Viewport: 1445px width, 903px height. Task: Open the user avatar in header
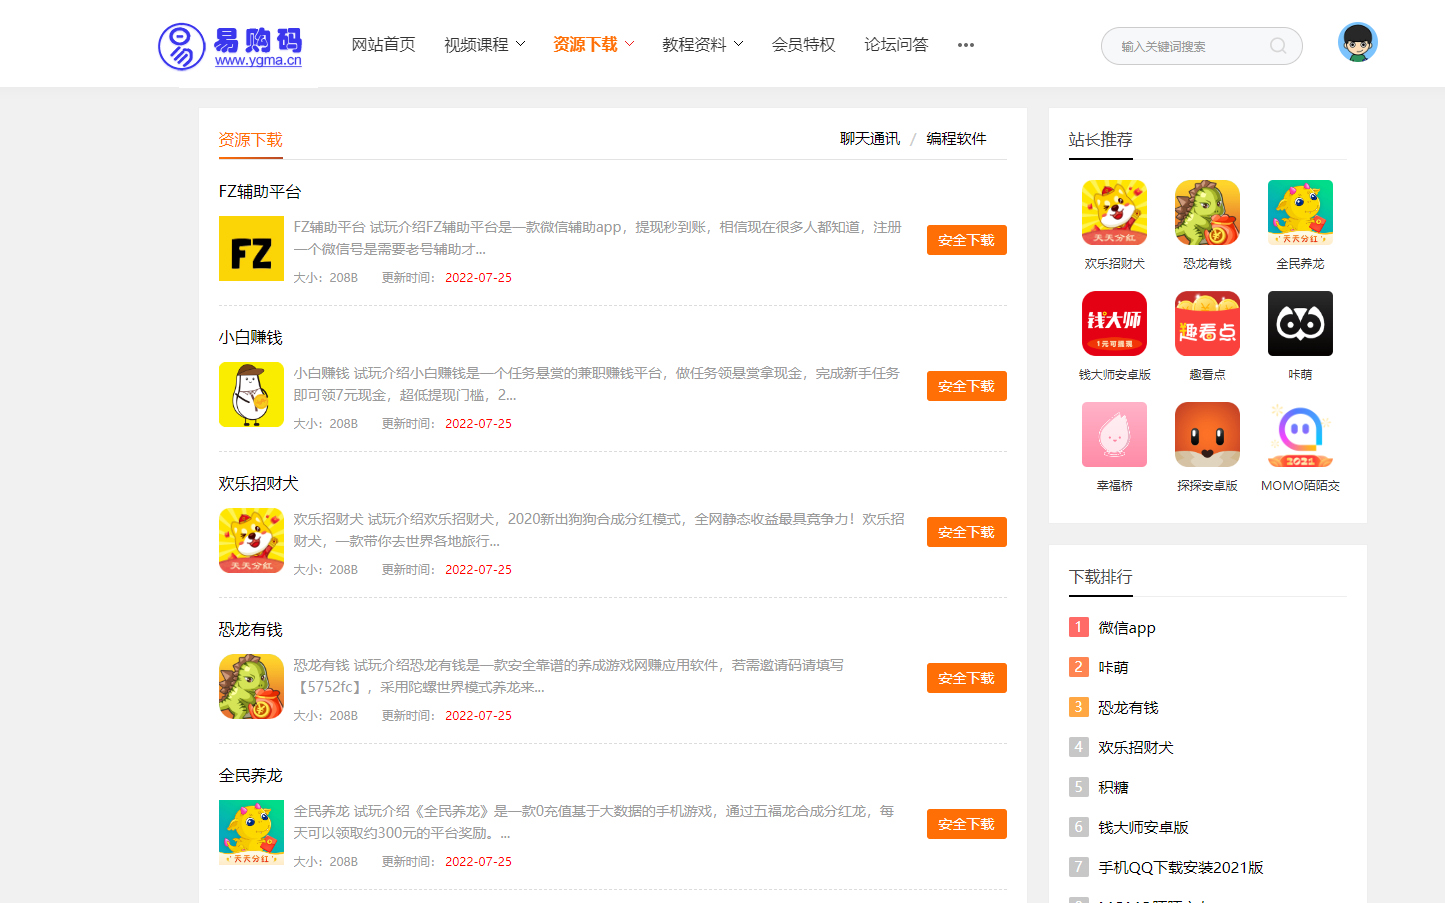1357,43
